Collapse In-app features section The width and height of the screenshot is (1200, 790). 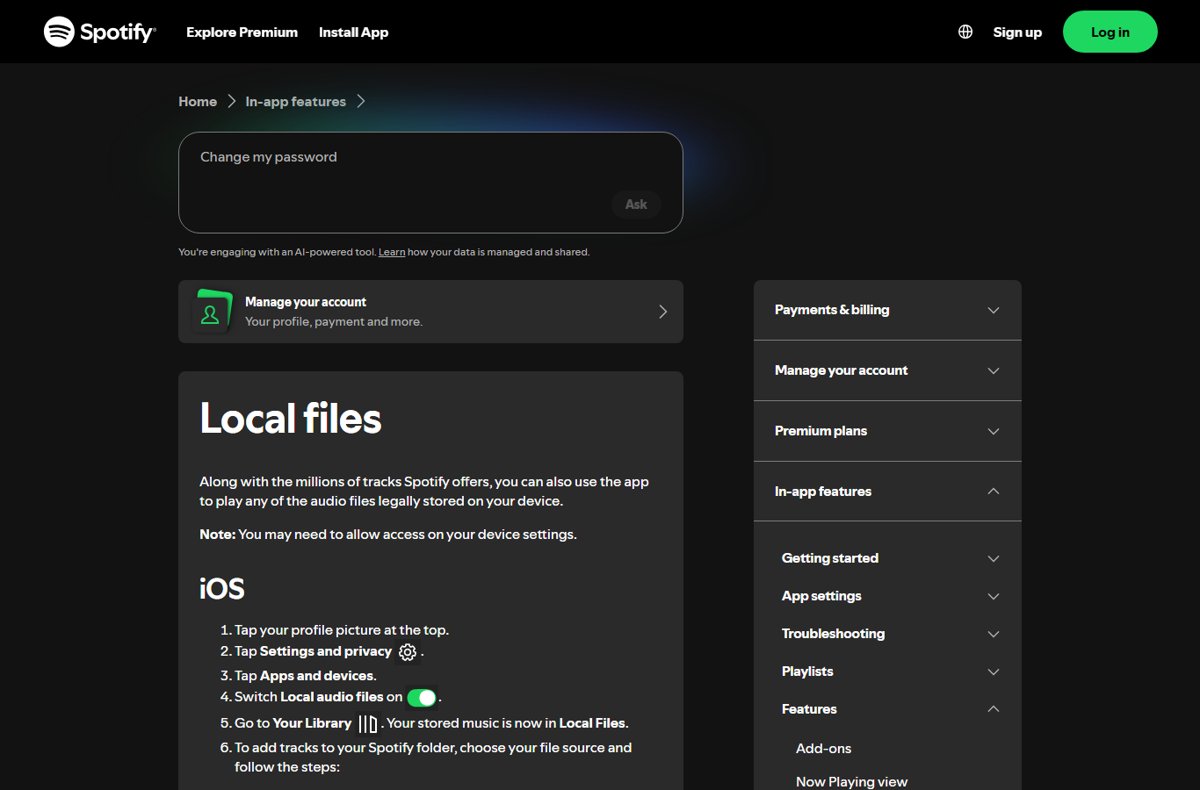coord(887,491)
